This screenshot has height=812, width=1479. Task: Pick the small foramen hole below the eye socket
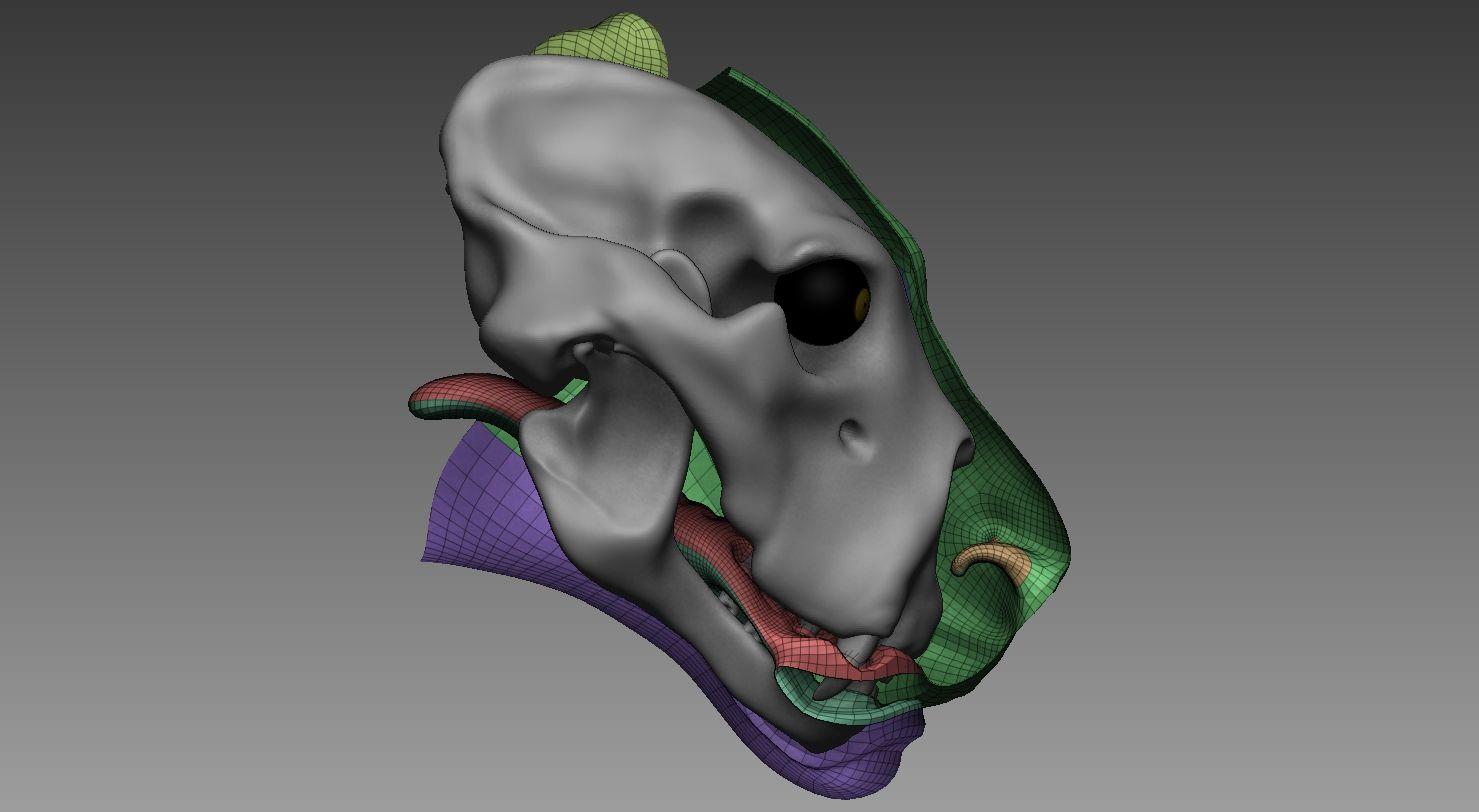[853, 433]
